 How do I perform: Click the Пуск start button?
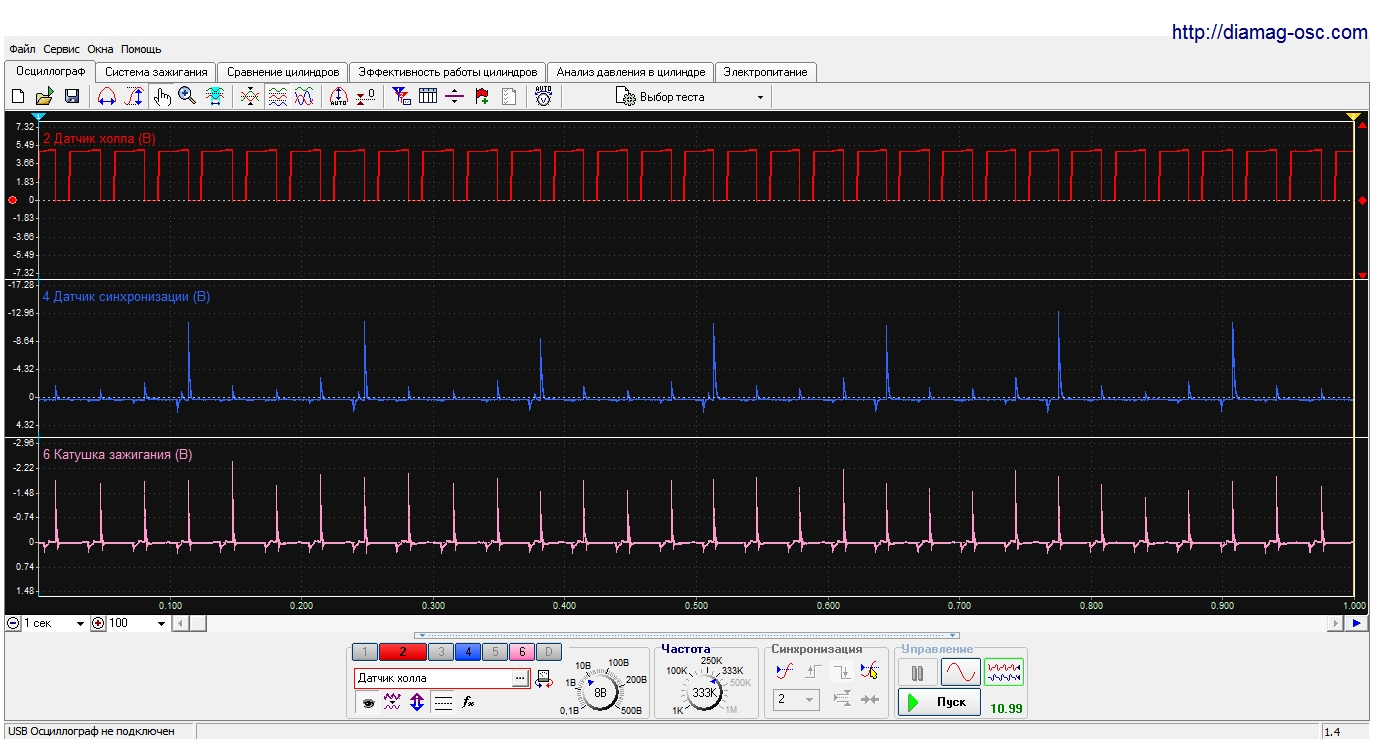tap(939, 702)
